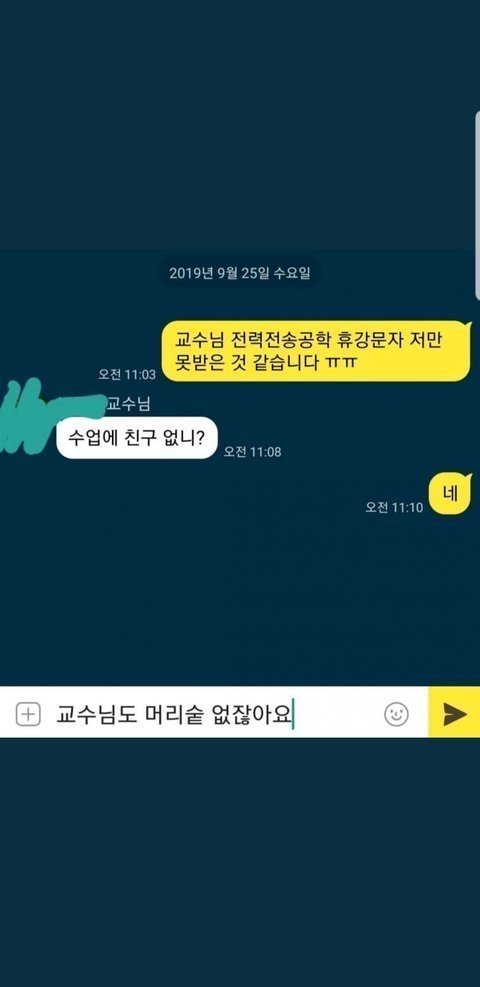Click the gray scrollbar handle on right edge
This screenshot has width=480, height=987.
pos(477,206)
